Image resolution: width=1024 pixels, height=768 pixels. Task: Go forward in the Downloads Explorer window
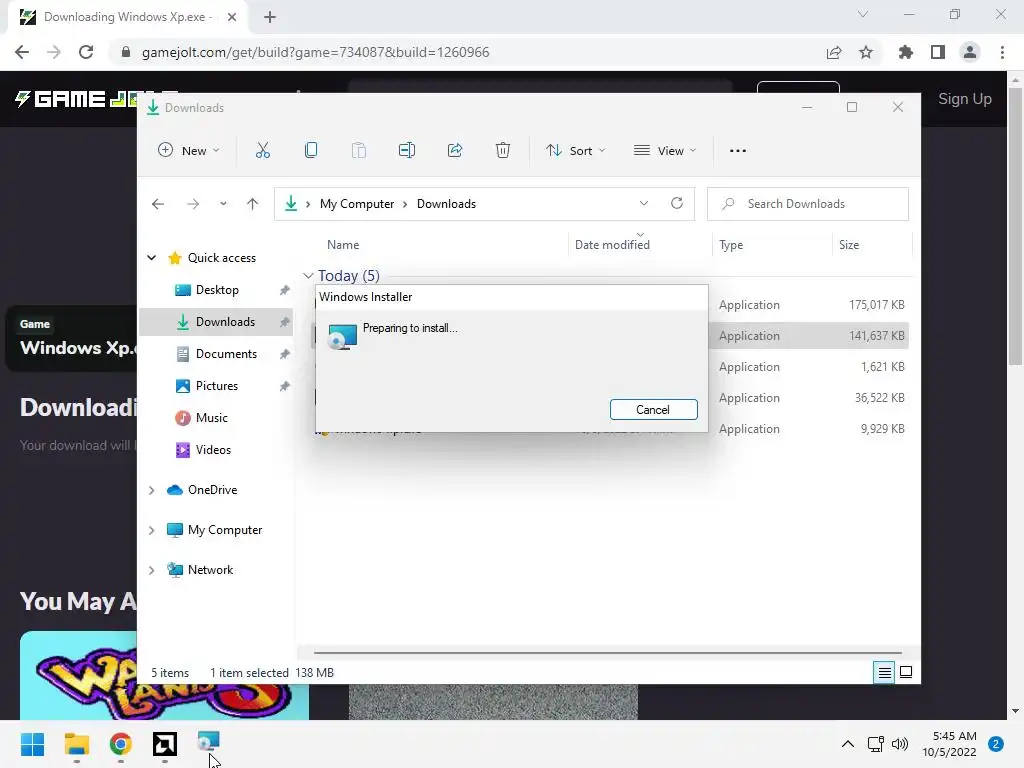(x=193, y=204)
